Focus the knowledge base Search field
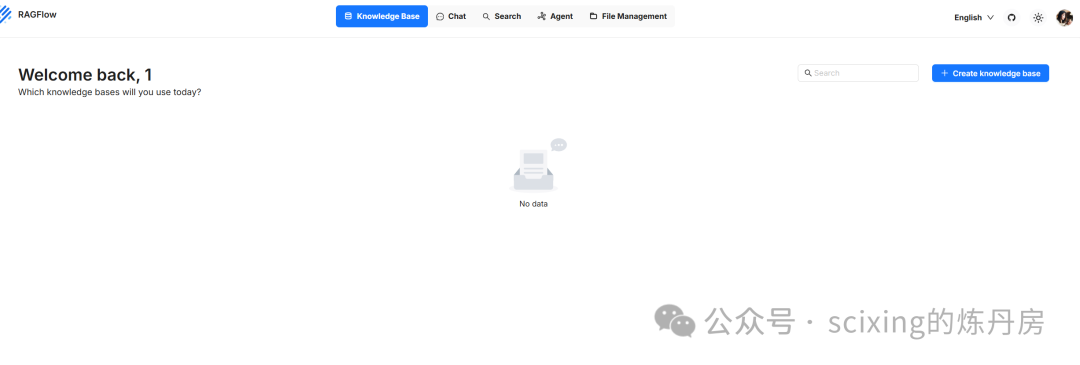The image size is (1080, 365). pyautogui.click(x=858, y=73)
